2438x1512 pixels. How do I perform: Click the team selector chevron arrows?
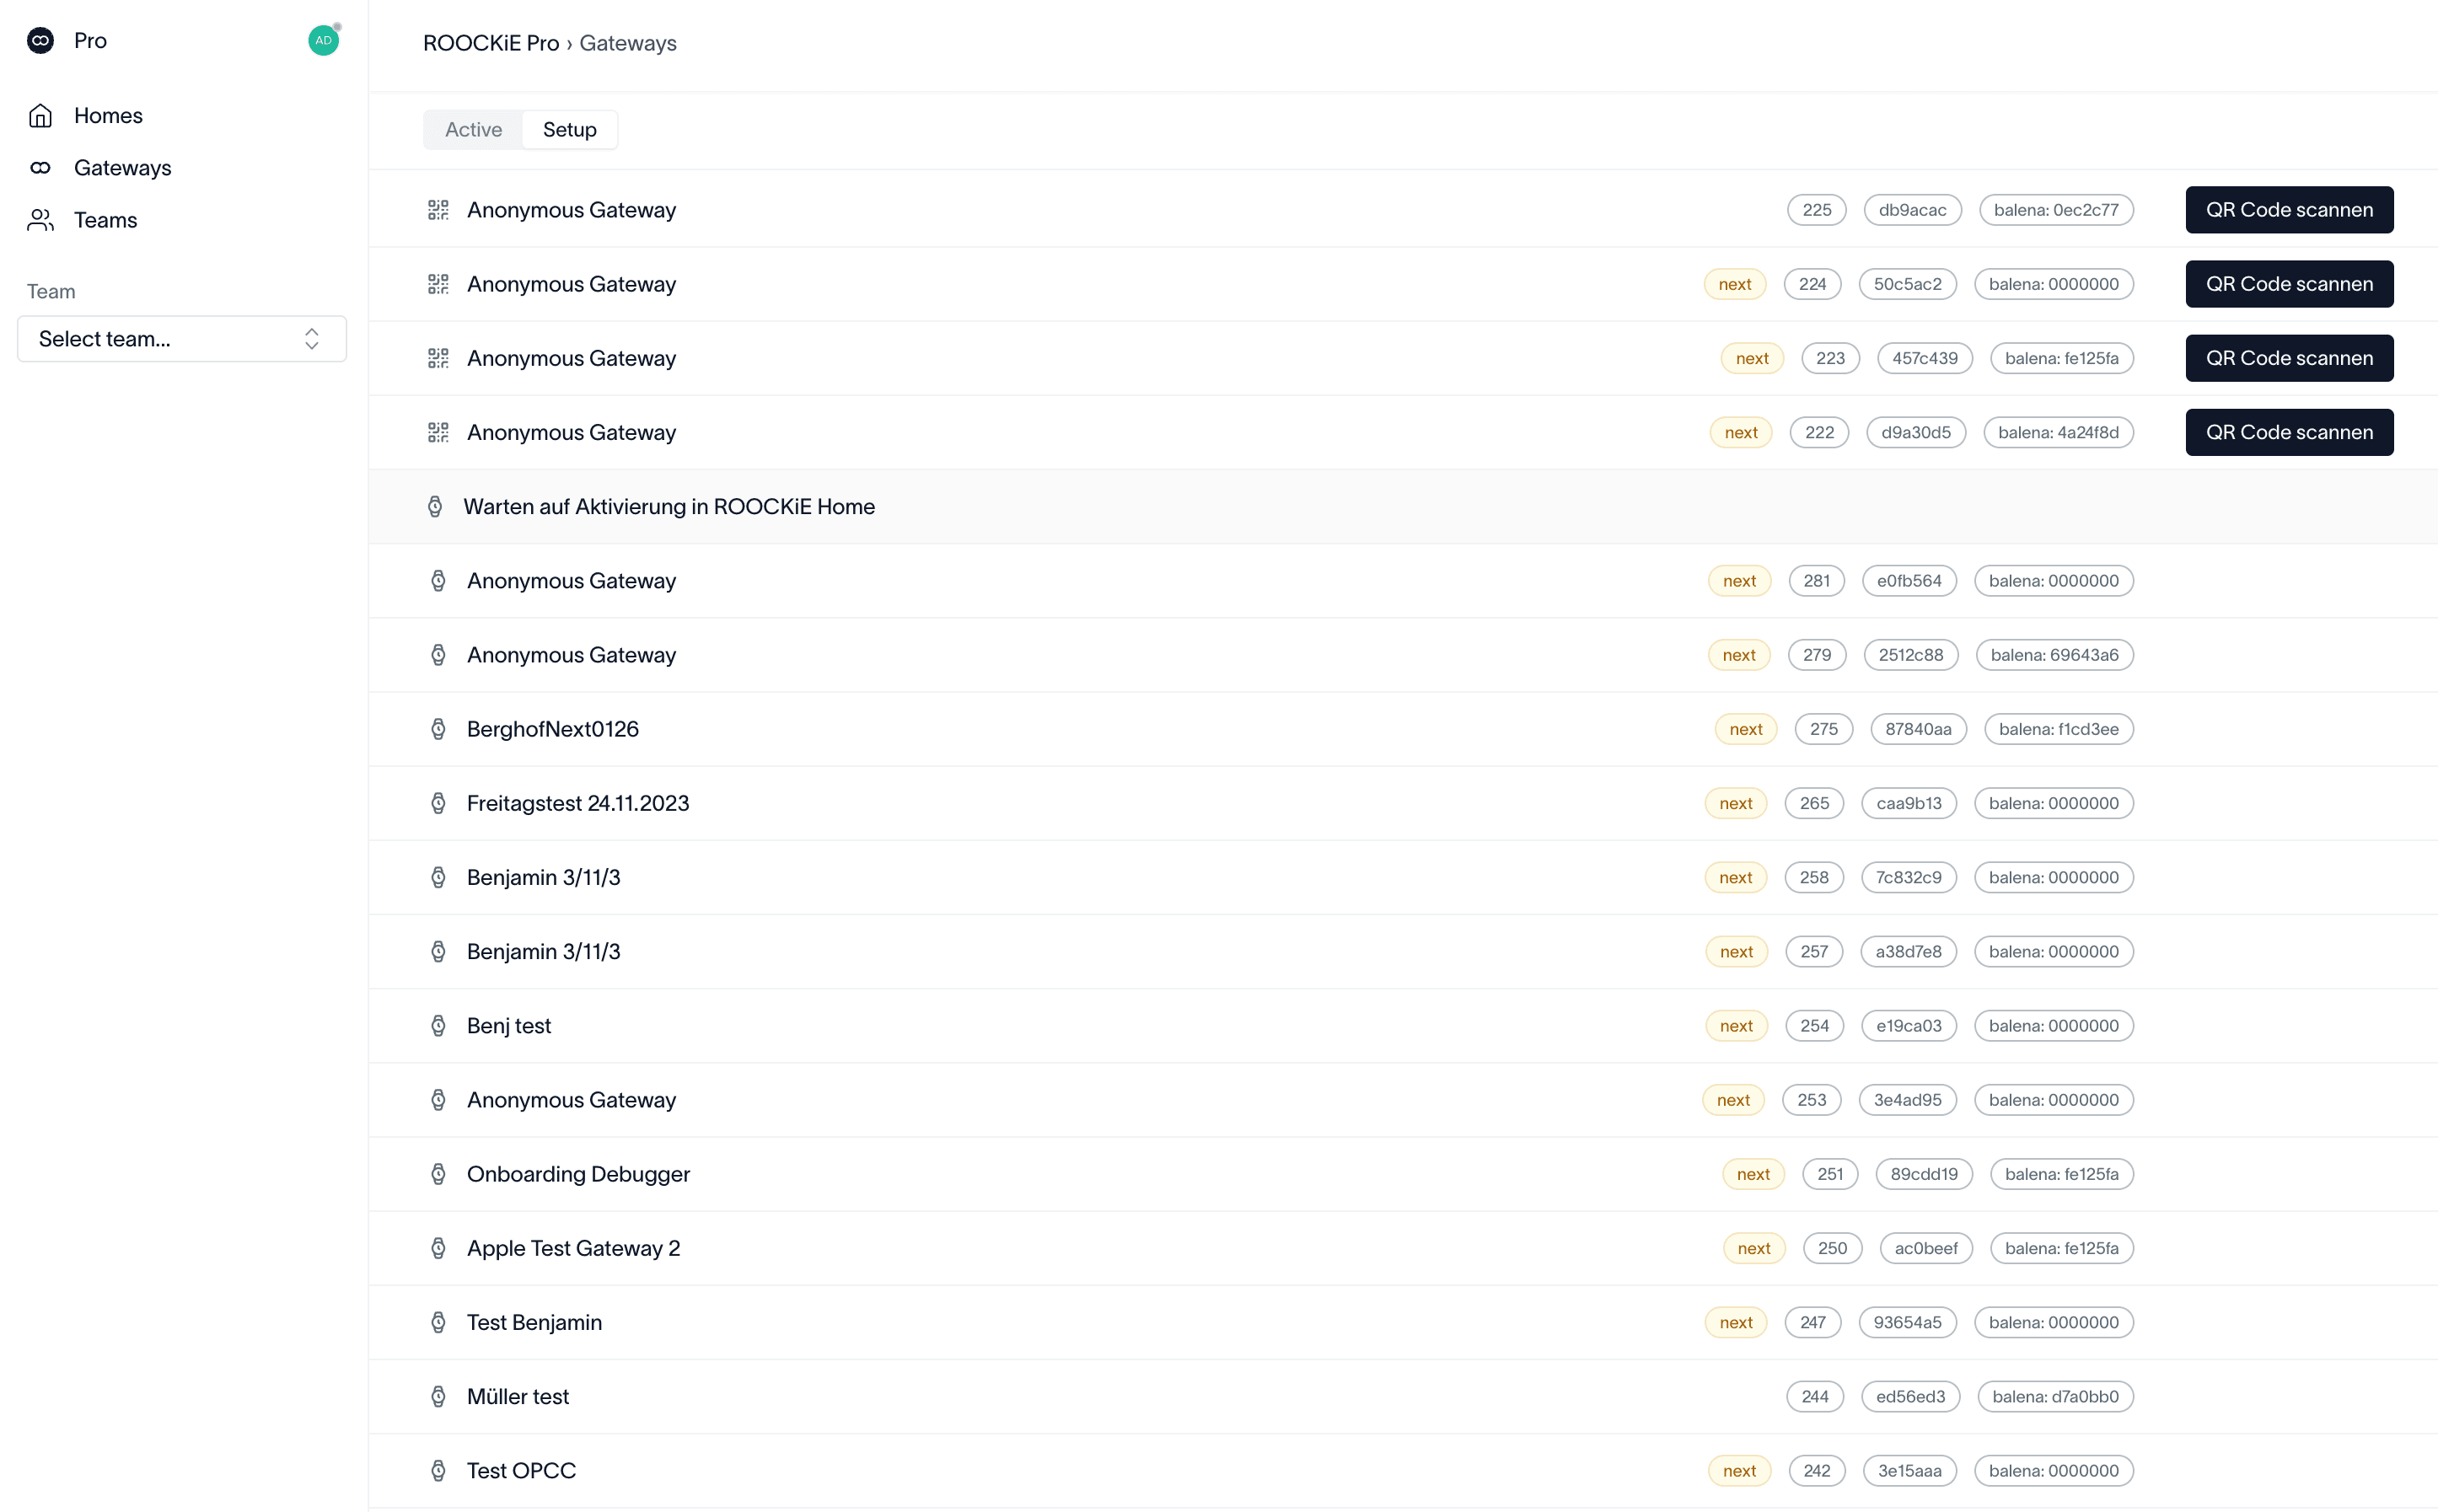point(312,339)
